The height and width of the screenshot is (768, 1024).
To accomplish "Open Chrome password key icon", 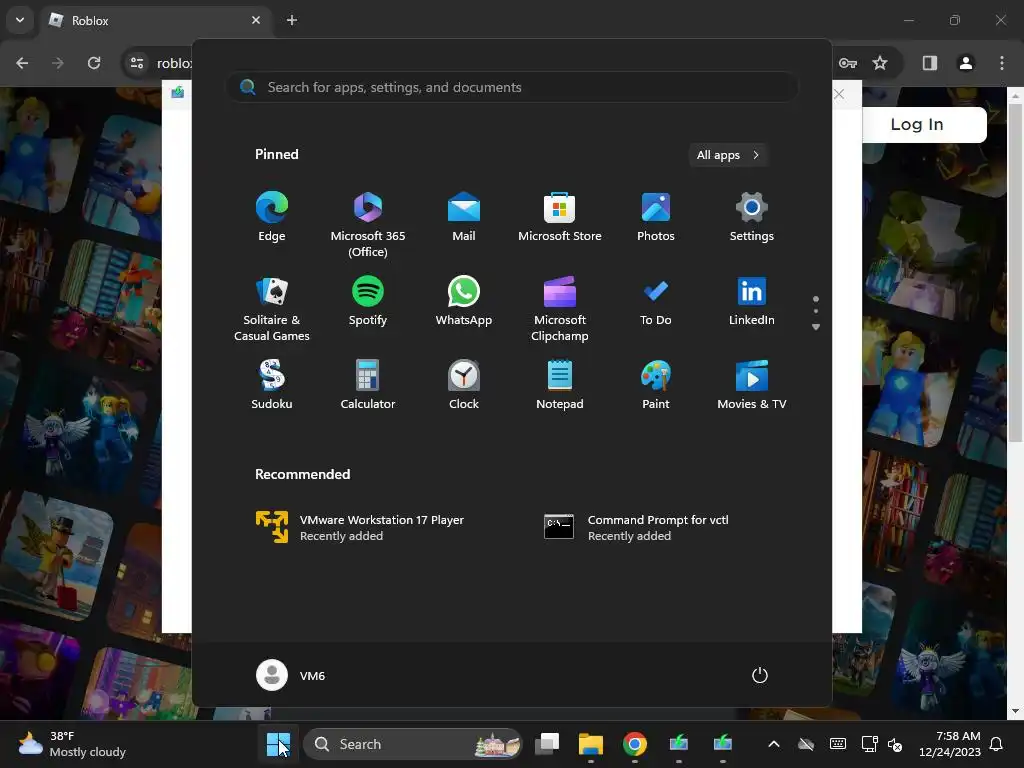I will tap(848, 63).
